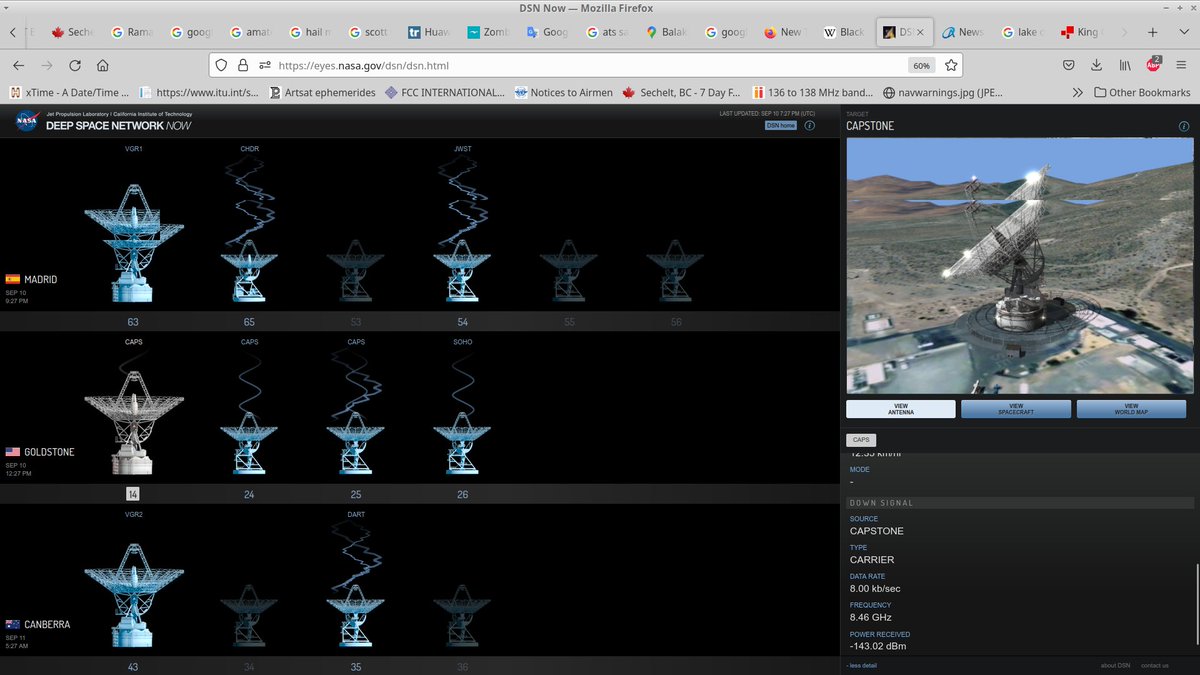Bookmark this page with star icon

[951, 65]
